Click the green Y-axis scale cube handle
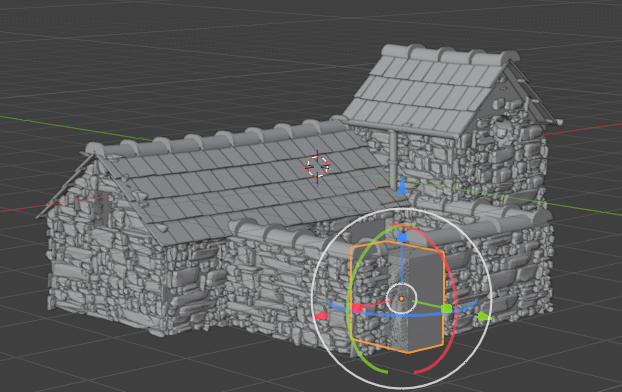Viewport: 622px width, 392px height. [x=447, y=309]
